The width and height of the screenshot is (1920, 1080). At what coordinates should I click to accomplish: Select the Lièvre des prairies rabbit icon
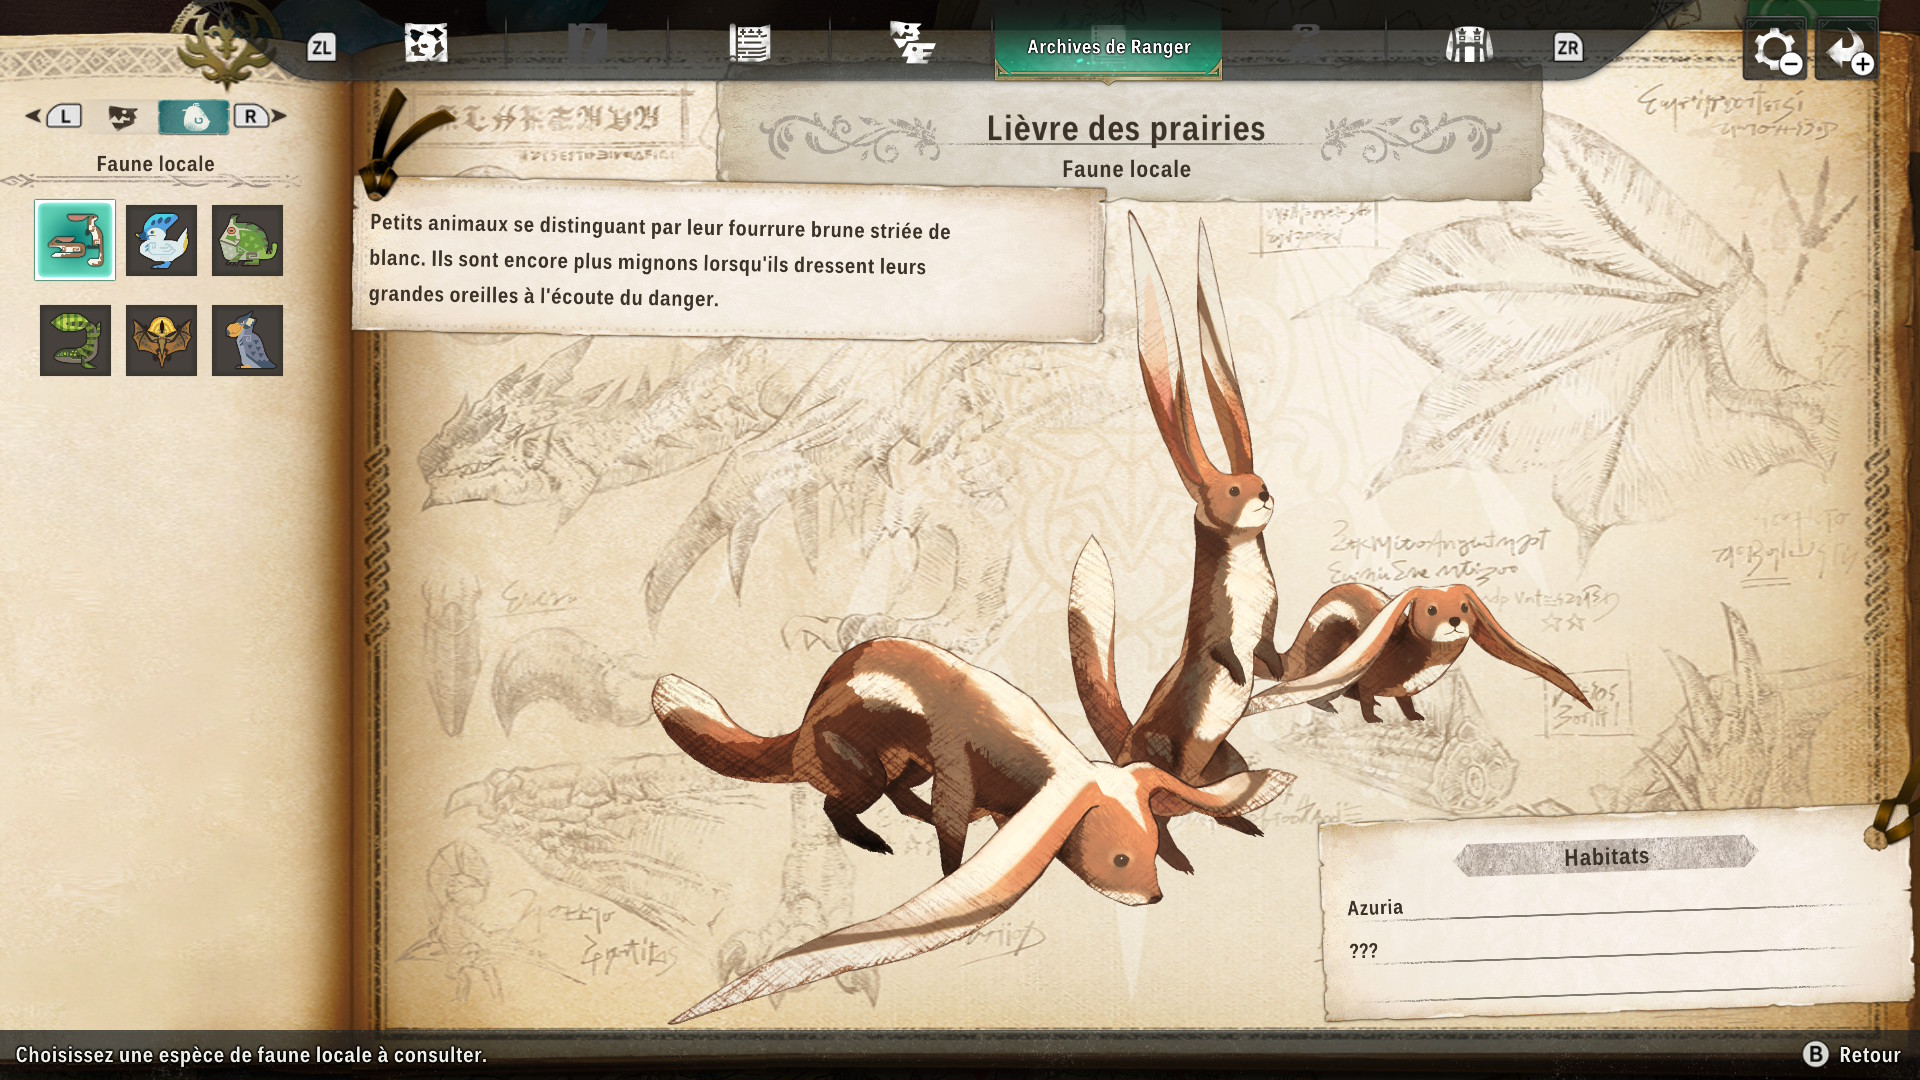(75, 240)
